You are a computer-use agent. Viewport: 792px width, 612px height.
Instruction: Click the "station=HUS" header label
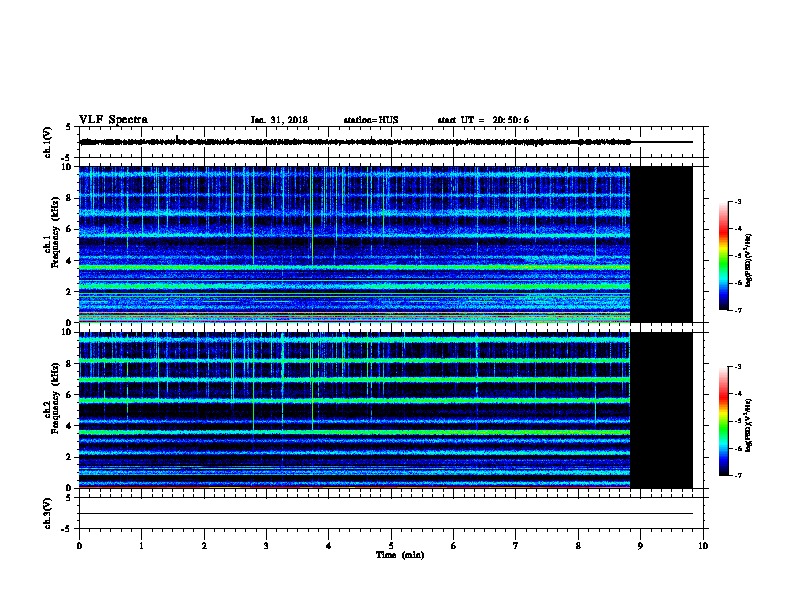[x=371, y=120]
